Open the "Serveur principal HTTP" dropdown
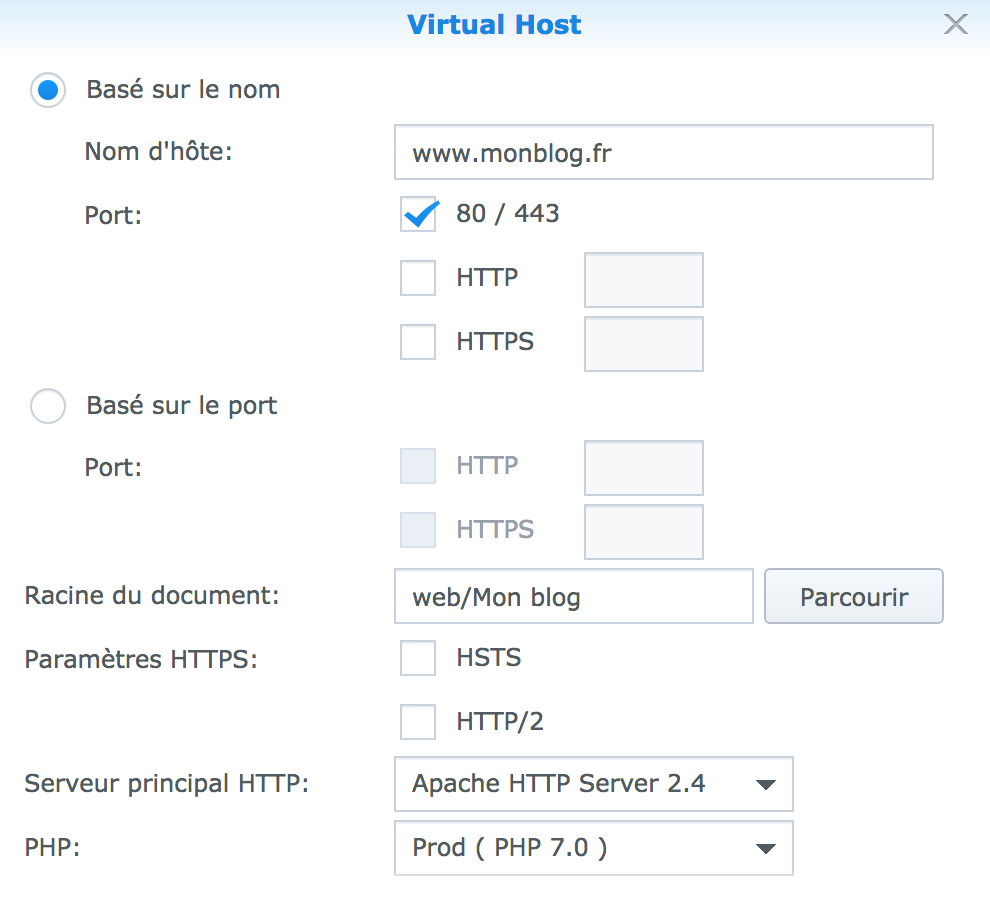This screenshot has height=924, width=990. click(x=593, y=784)
